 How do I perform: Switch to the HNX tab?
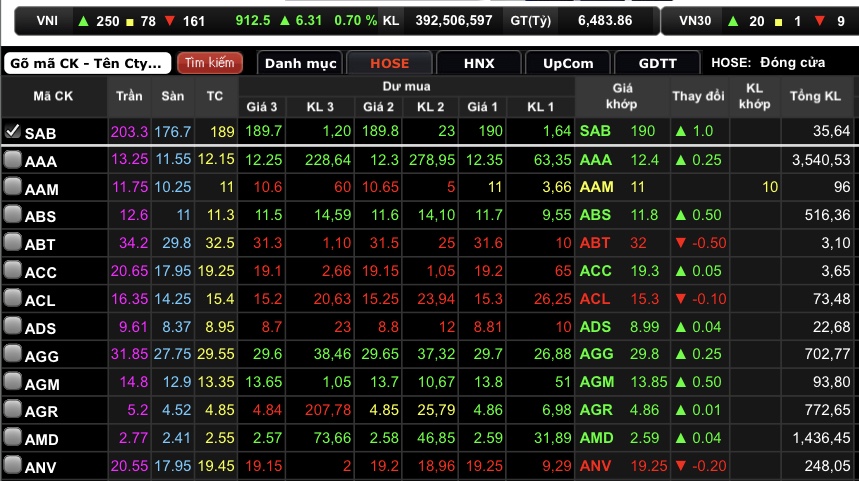479,63
